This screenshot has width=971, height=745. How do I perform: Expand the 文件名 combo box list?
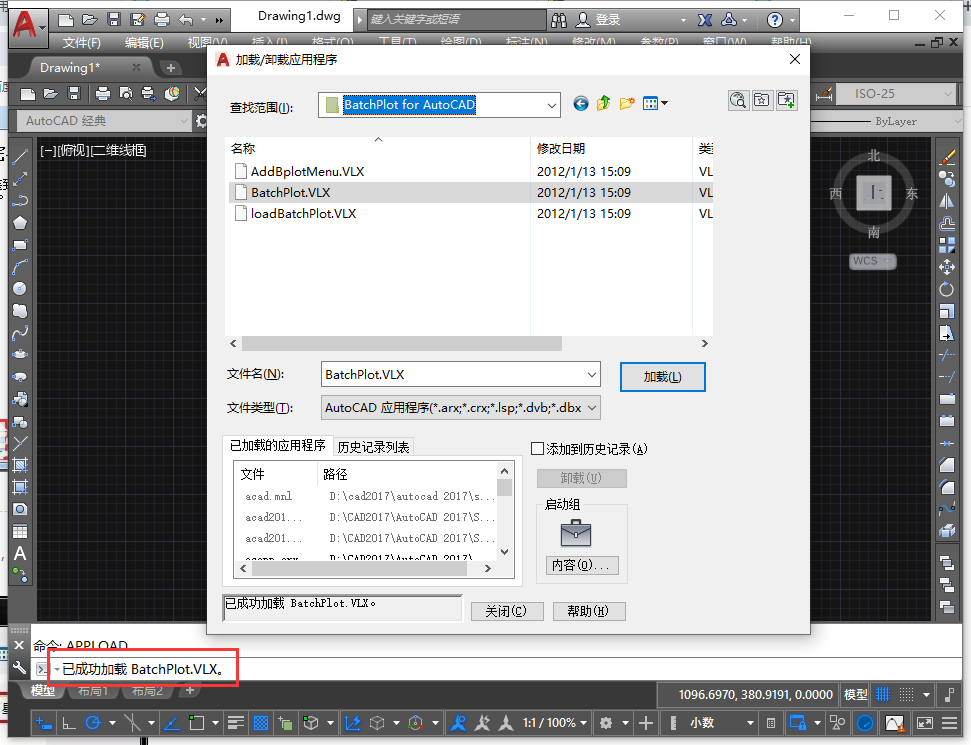point(591,375)
